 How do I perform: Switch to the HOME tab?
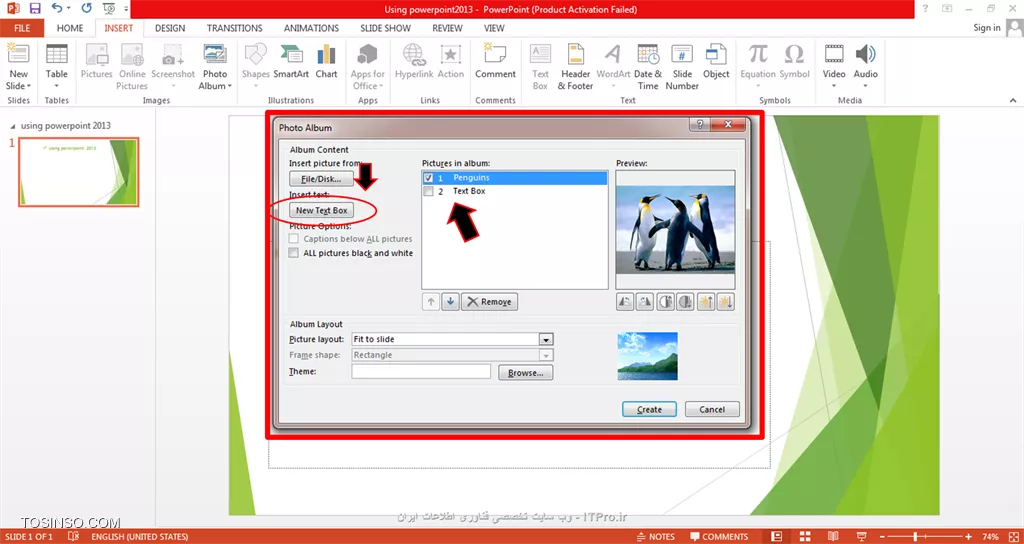[x=70, y=28]
